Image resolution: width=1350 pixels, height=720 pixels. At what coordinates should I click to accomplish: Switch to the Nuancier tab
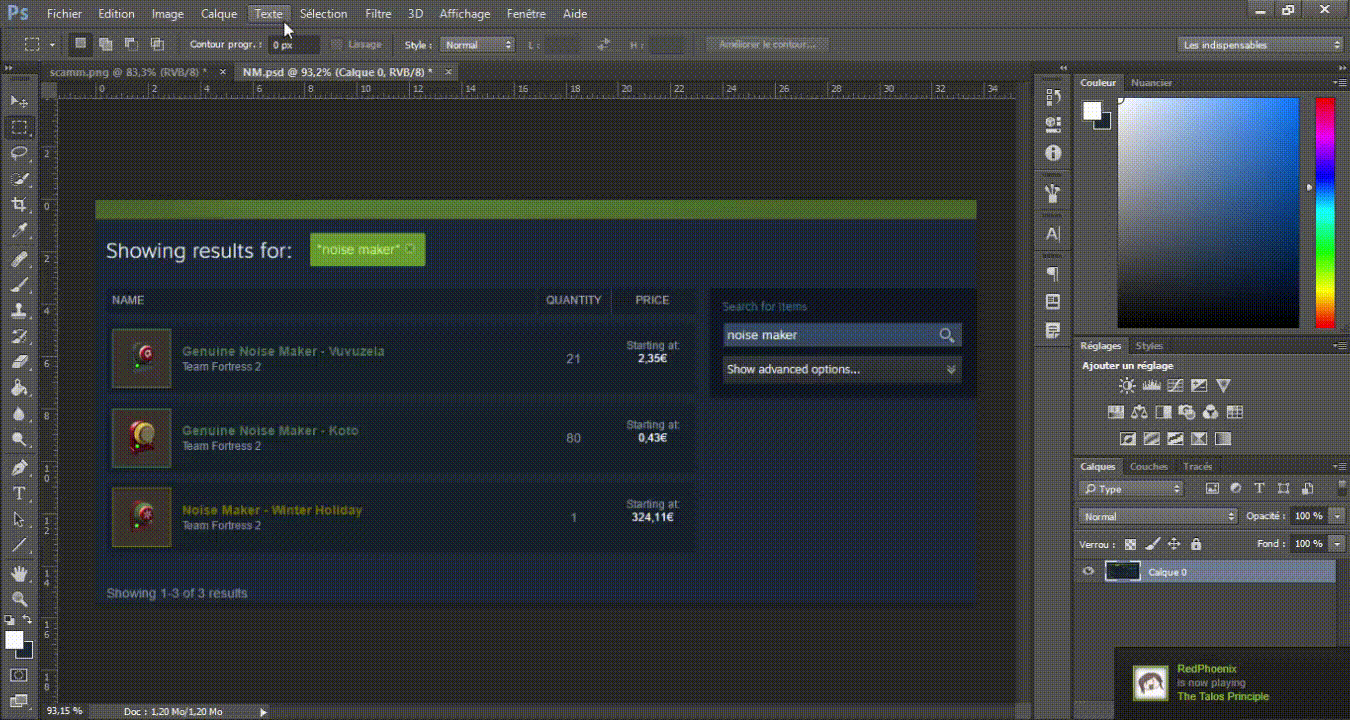[x=1152, y=83]
